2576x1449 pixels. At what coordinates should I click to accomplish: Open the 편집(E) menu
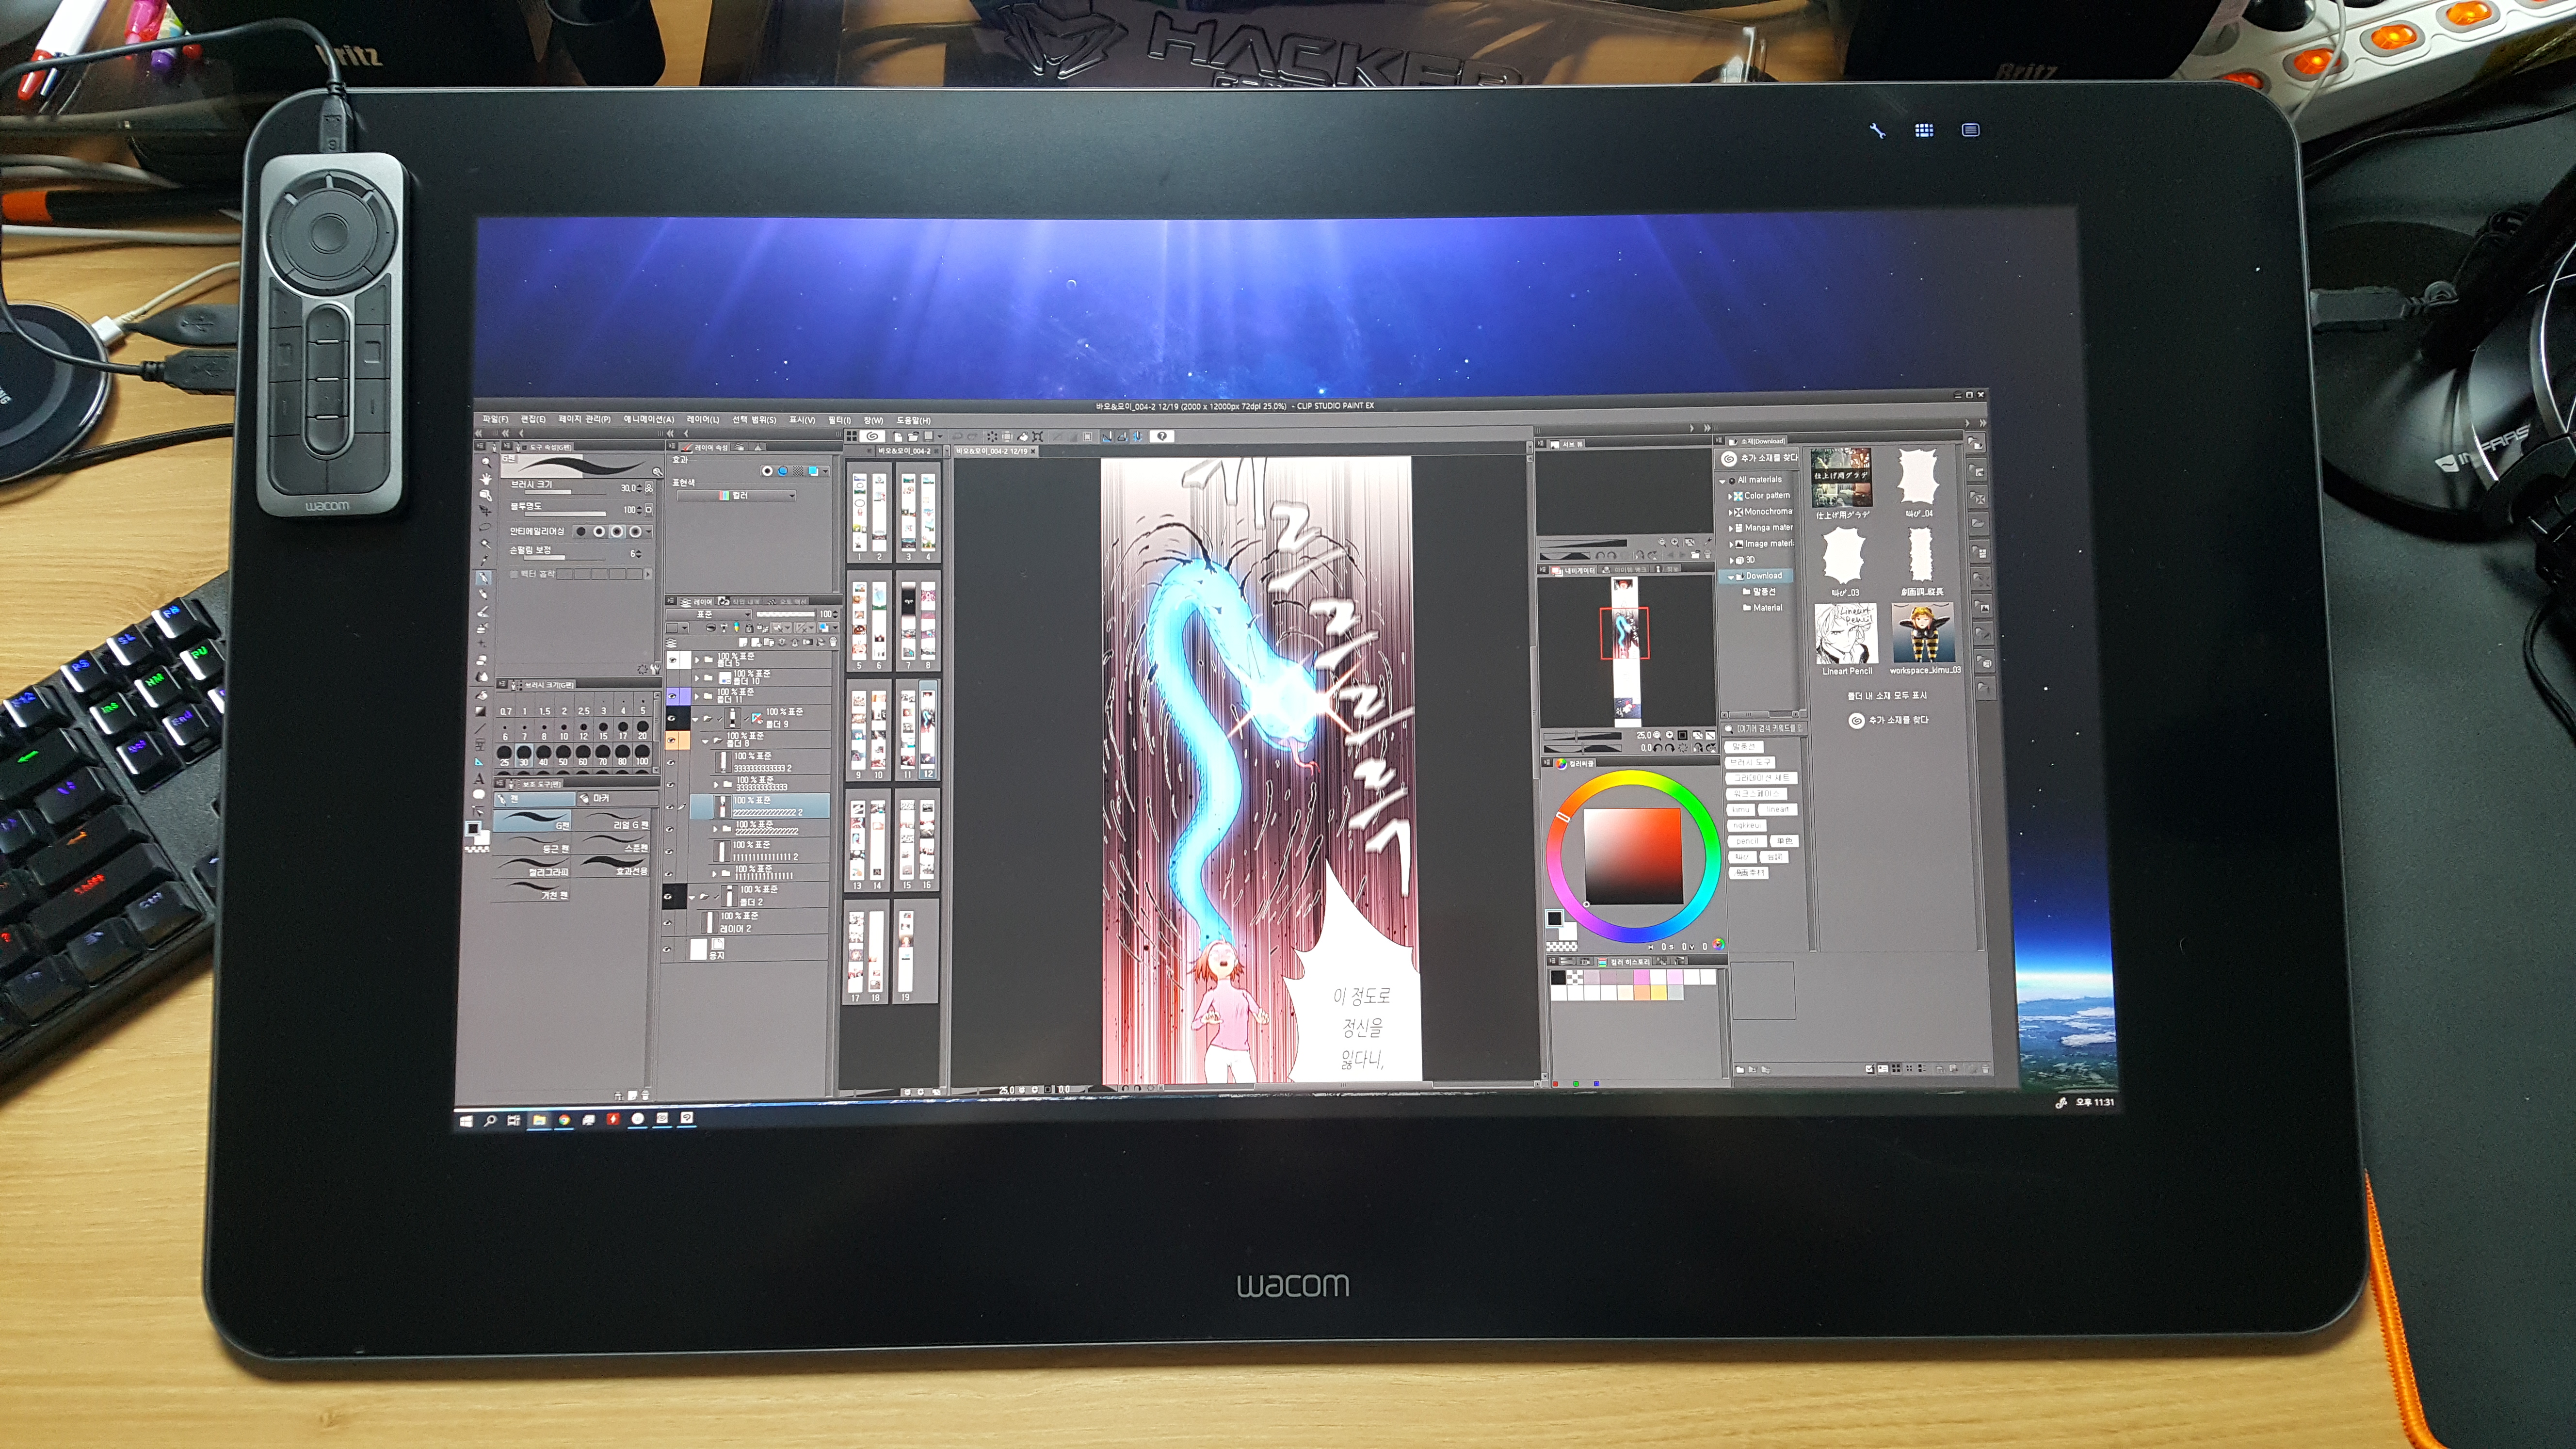533,419
